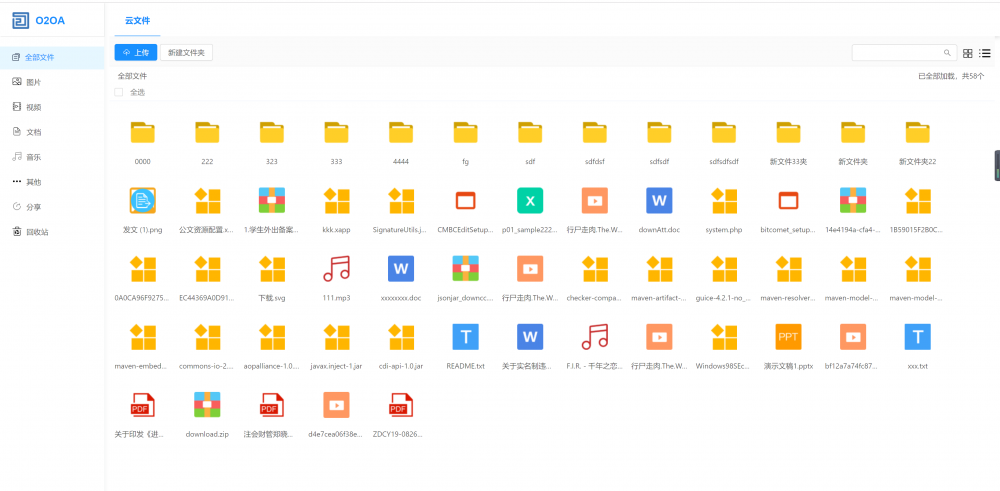Select the 111.mp3 music file
This screenshot has height=491, width=1000.
pyautogui.click(x=336, y=268)
